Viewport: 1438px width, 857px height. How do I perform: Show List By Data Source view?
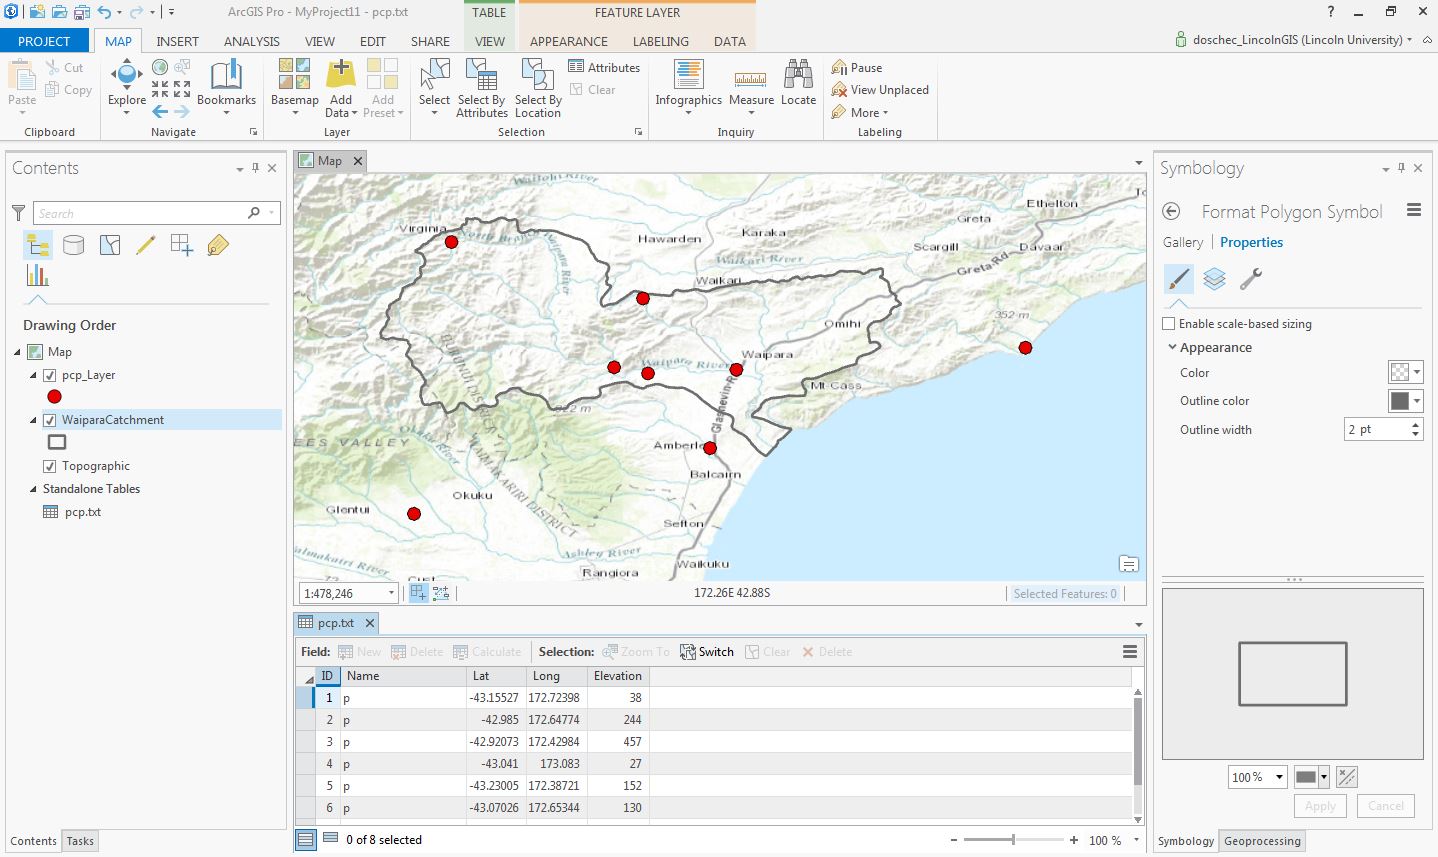click(x=74, y=244)
